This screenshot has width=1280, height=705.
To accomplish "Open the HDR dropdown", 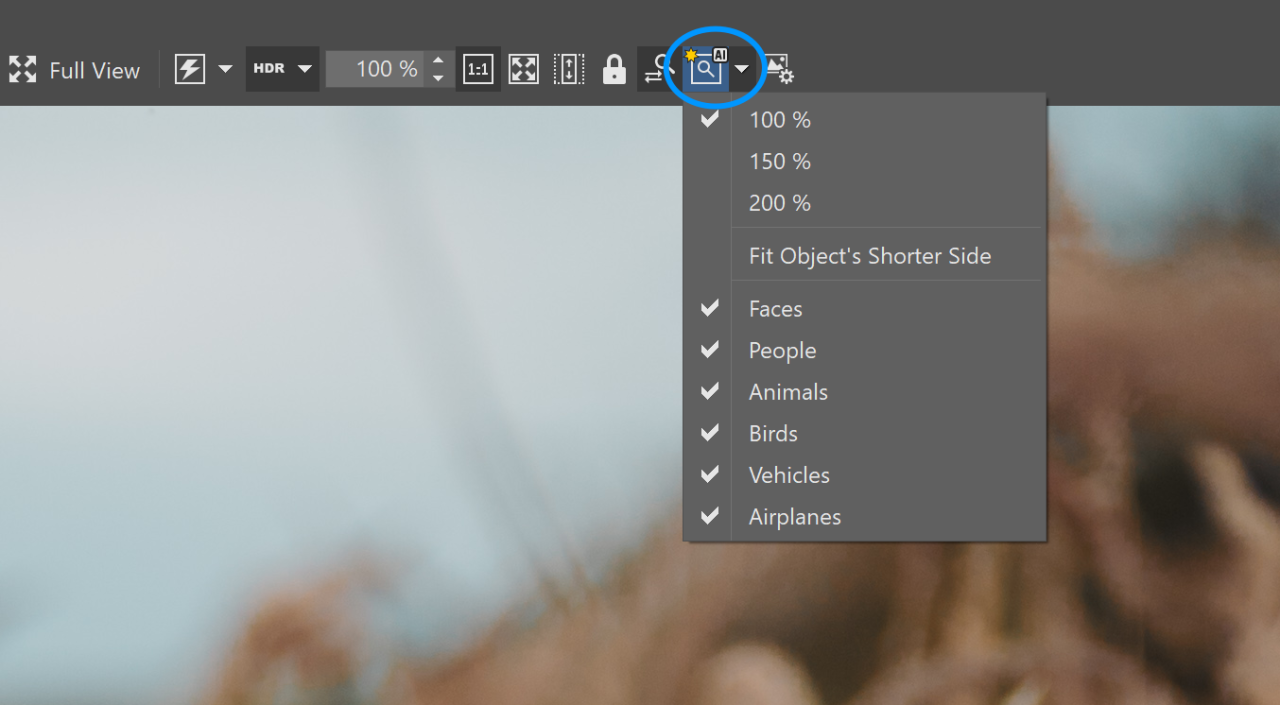I will [282, 69].
